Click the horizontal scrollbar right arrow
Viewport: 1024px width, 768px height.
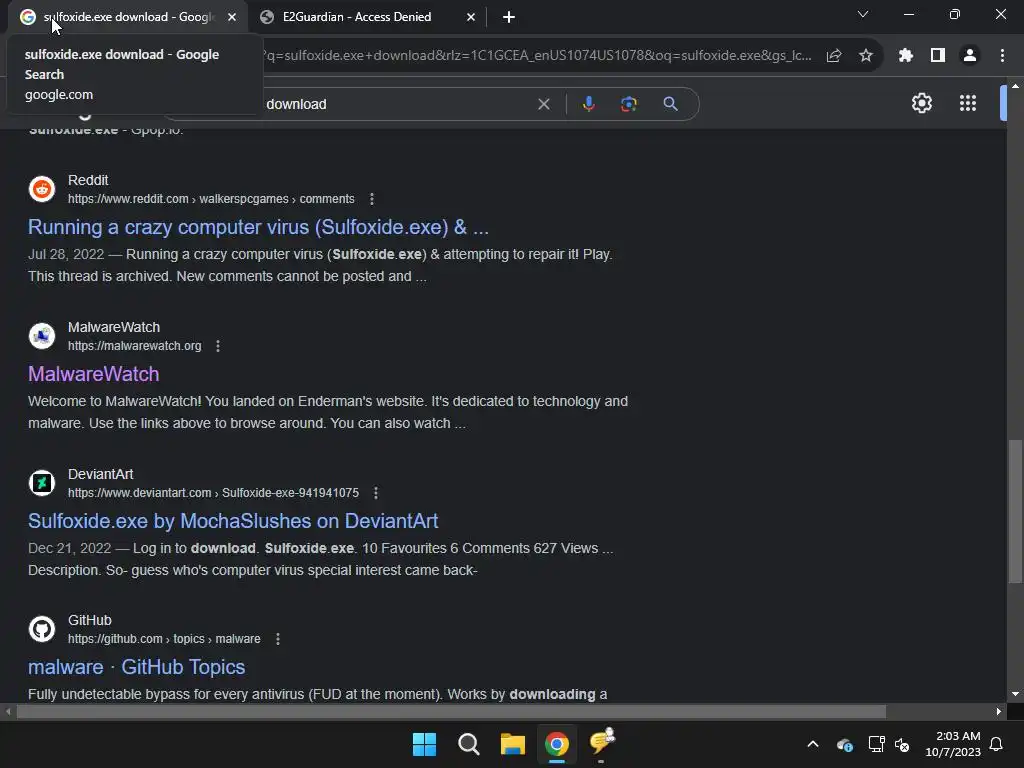999,712
